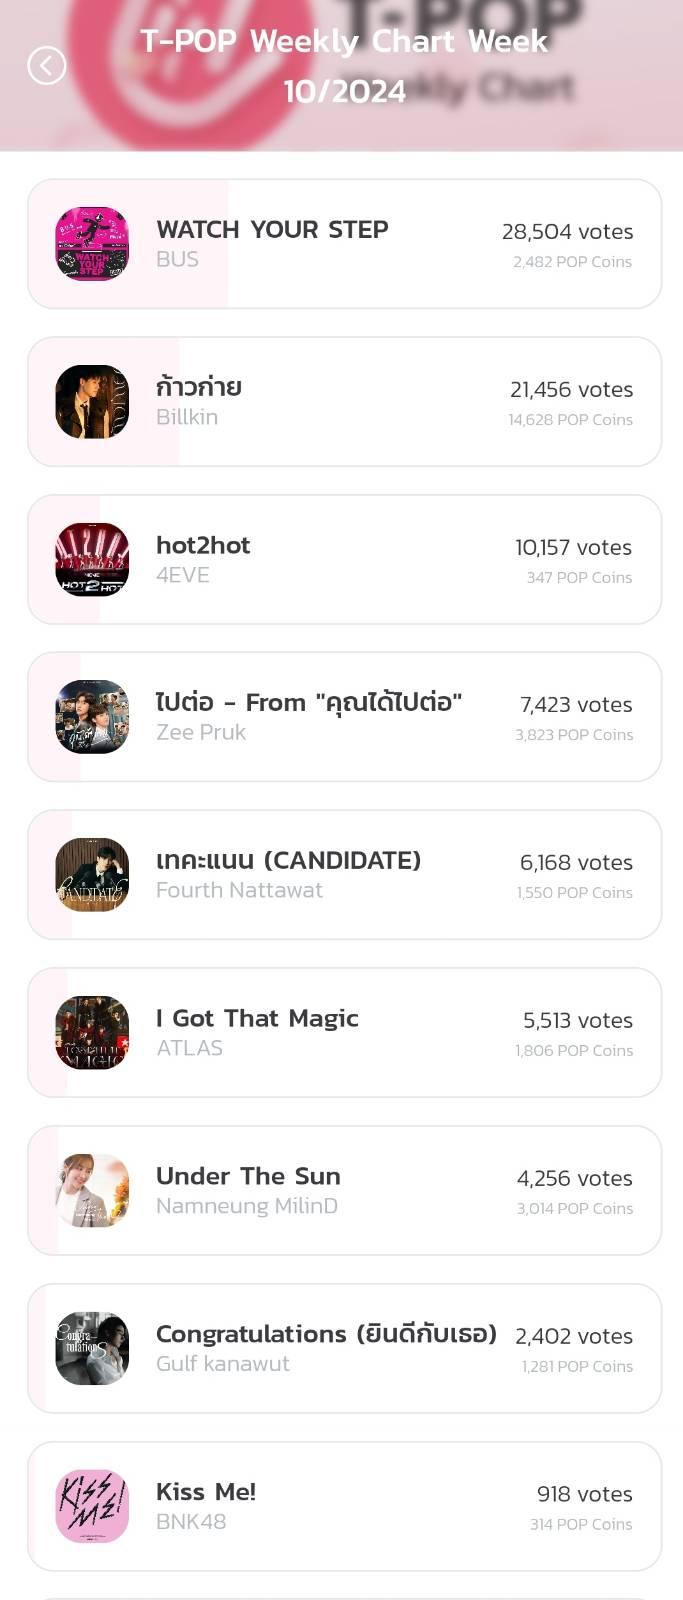This screenshot has width=683, height=1600.
Task: Tap Zee Pruk's song cover image
Action: (x=92, y=717)
